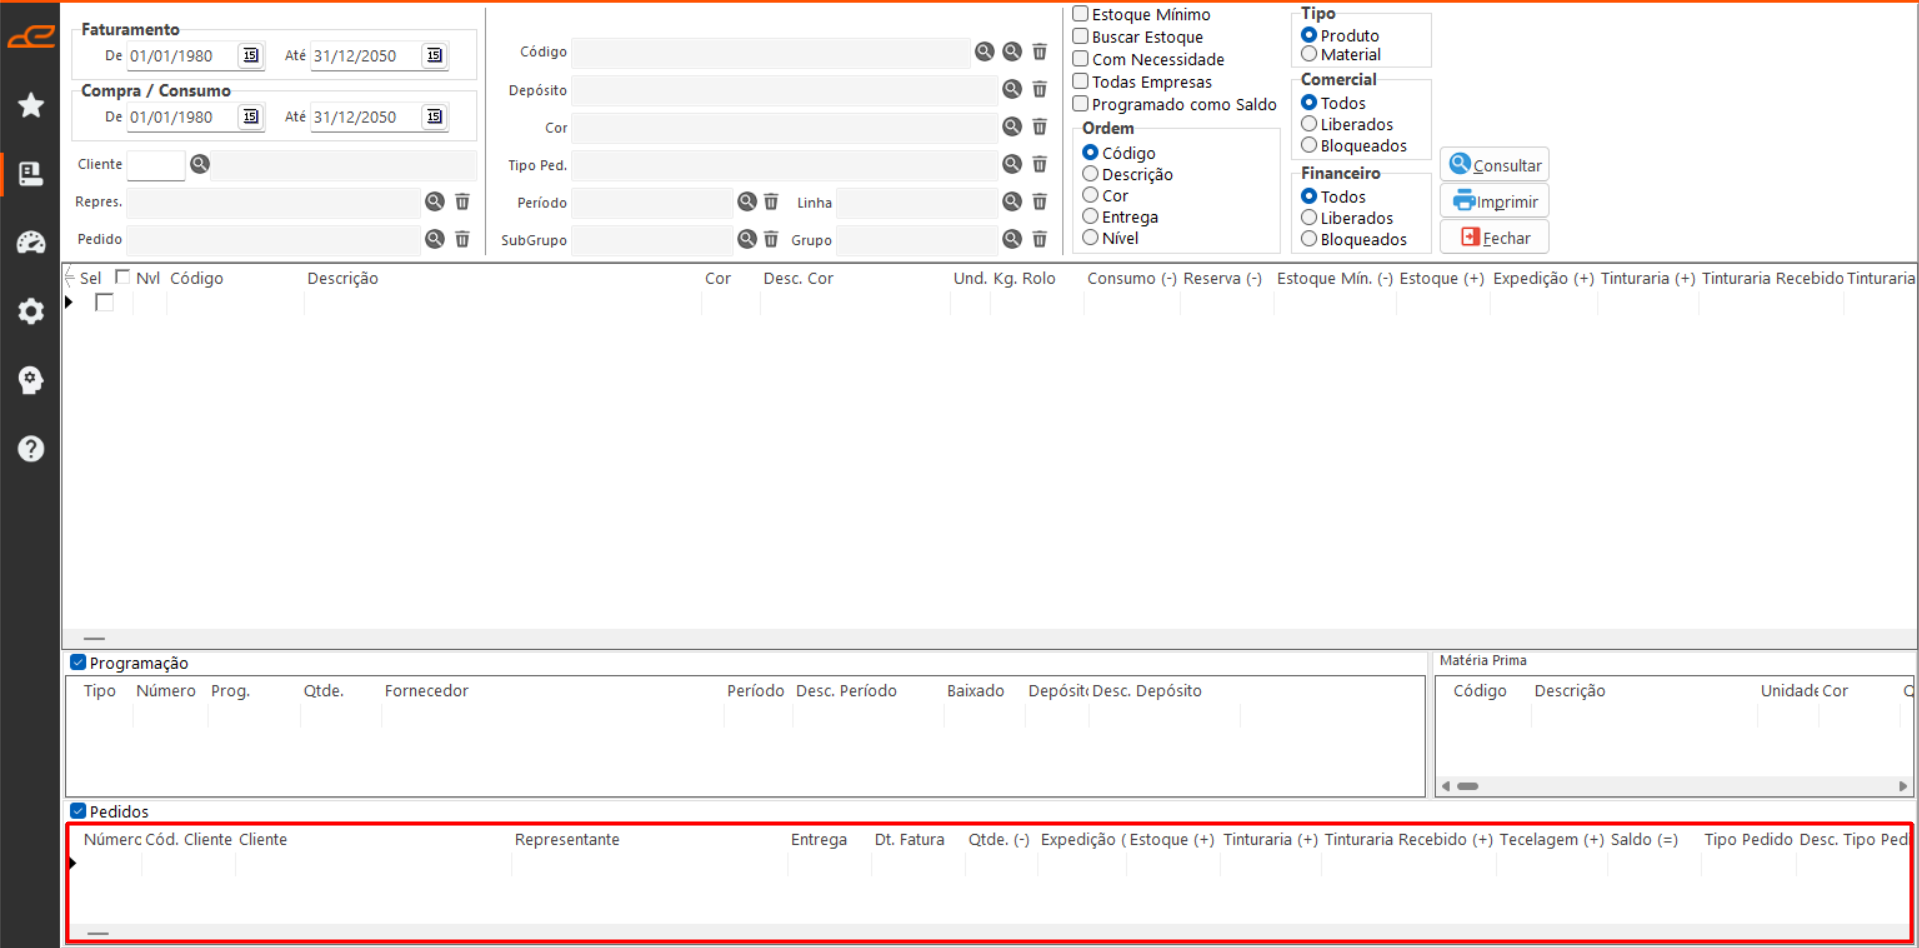1919x948 pixels.
Task: Click the Imprimir button
Action: click(x=1494, y=202)
